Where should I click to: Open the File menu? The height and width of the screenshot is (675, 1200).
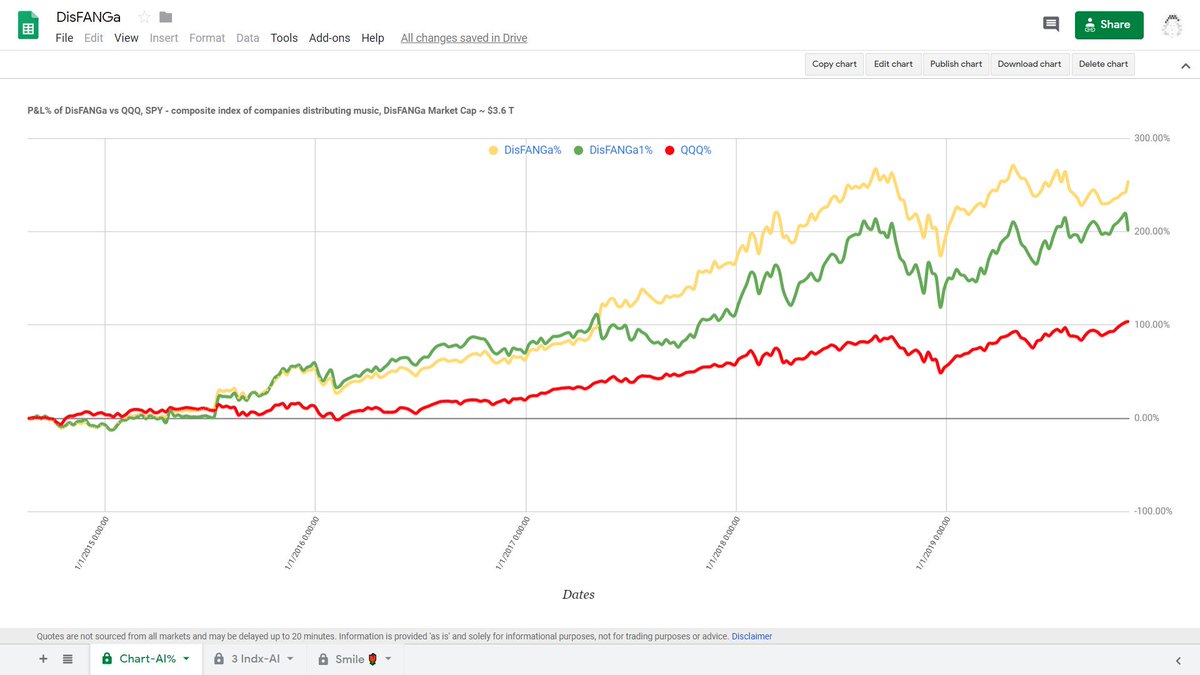[x=64, y=38]
